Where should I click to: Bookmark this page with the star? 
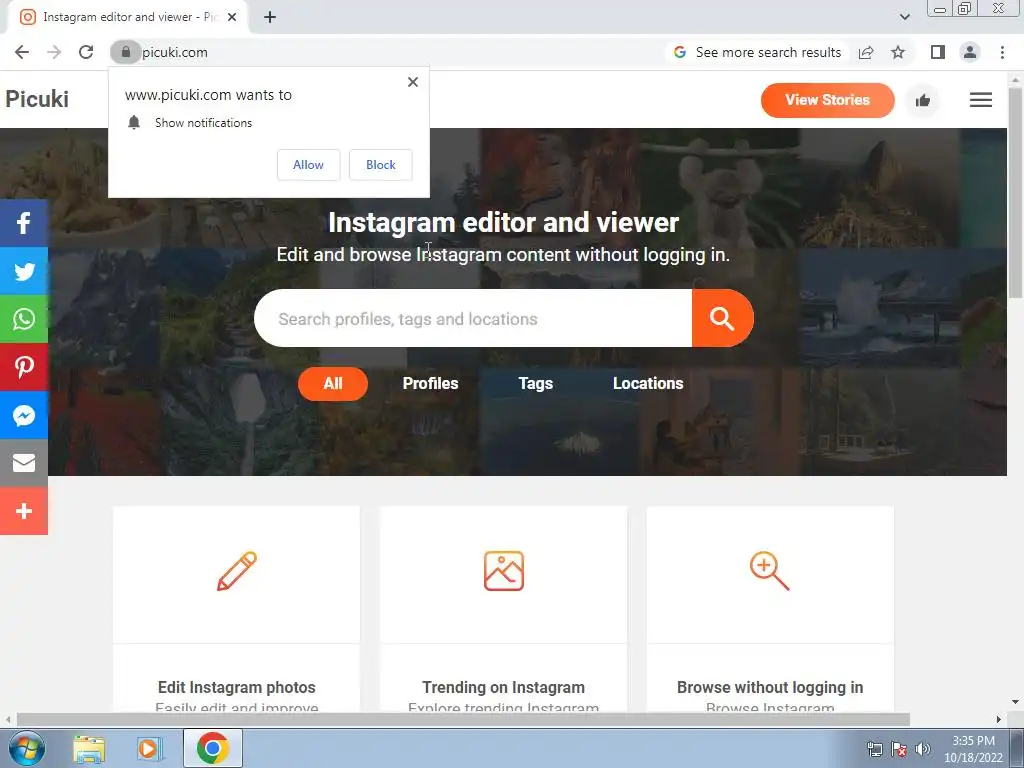(898, 52)
